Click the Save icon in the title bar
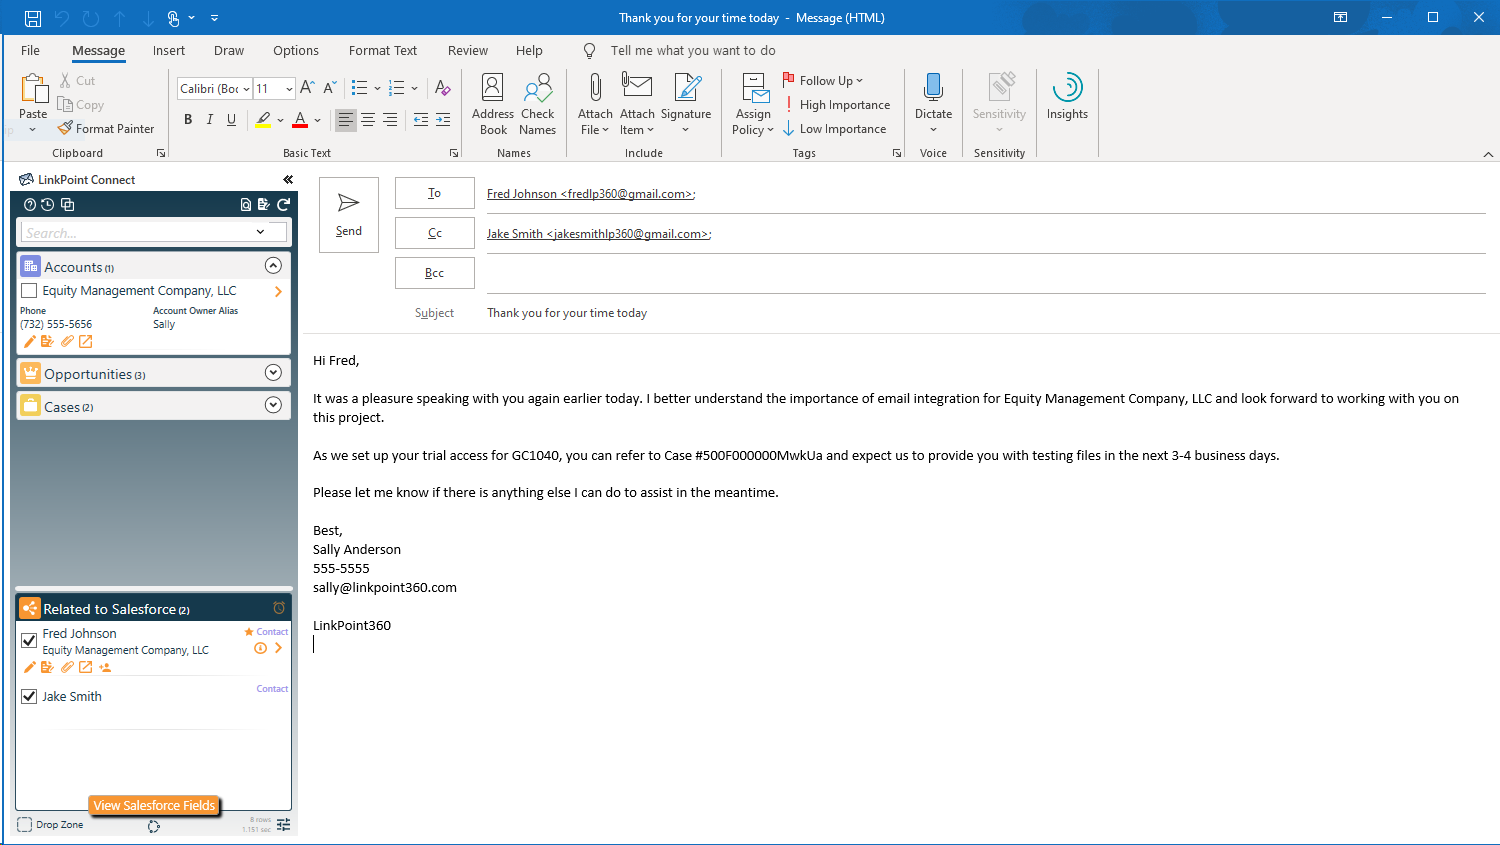 [x=33, y=18]
